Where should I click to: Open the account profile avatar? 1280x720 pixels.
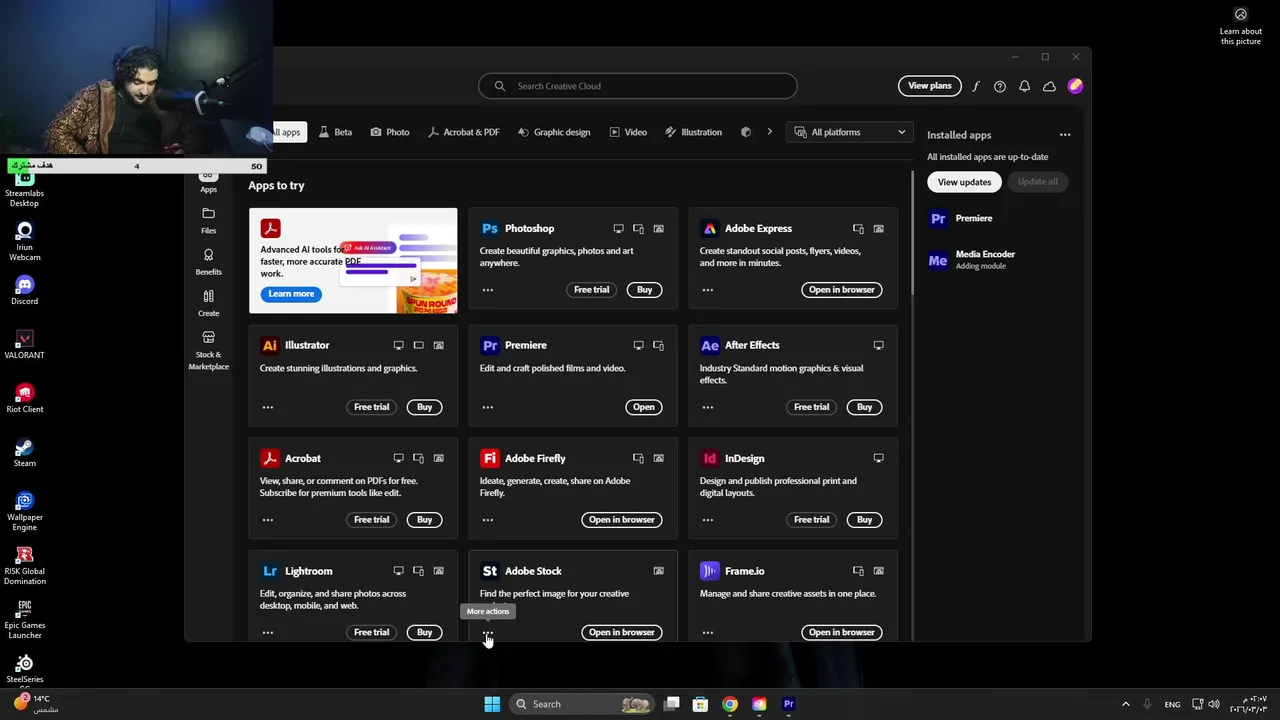click(1075, 86)
